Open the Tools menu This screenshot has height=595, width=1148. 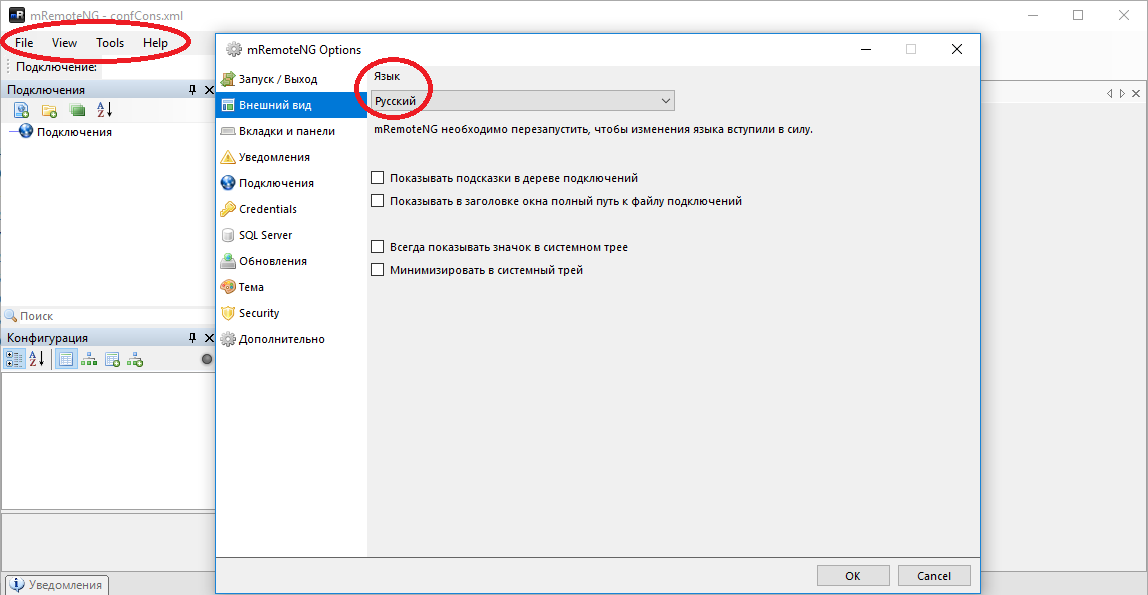point(110,42)
